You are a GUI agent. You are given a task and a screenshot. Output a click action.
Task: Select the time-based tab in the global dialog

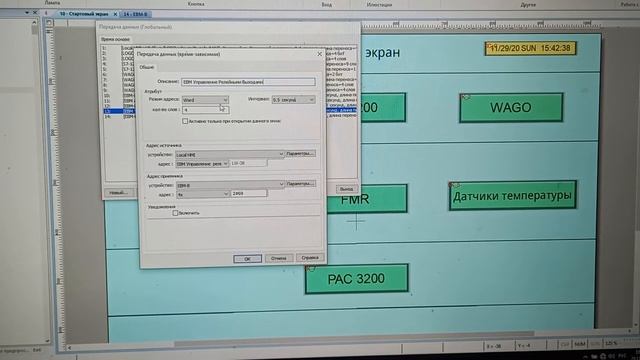click(116, 40)
